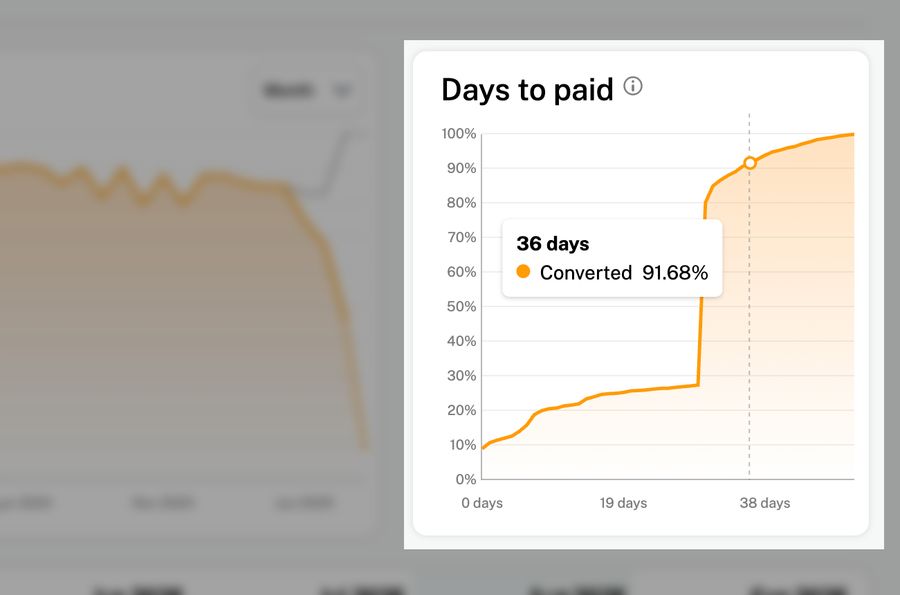The height and width of the screenshot is (595, 900).
Task: Click the 36 days tooltip heading
Action: point(553,243)
